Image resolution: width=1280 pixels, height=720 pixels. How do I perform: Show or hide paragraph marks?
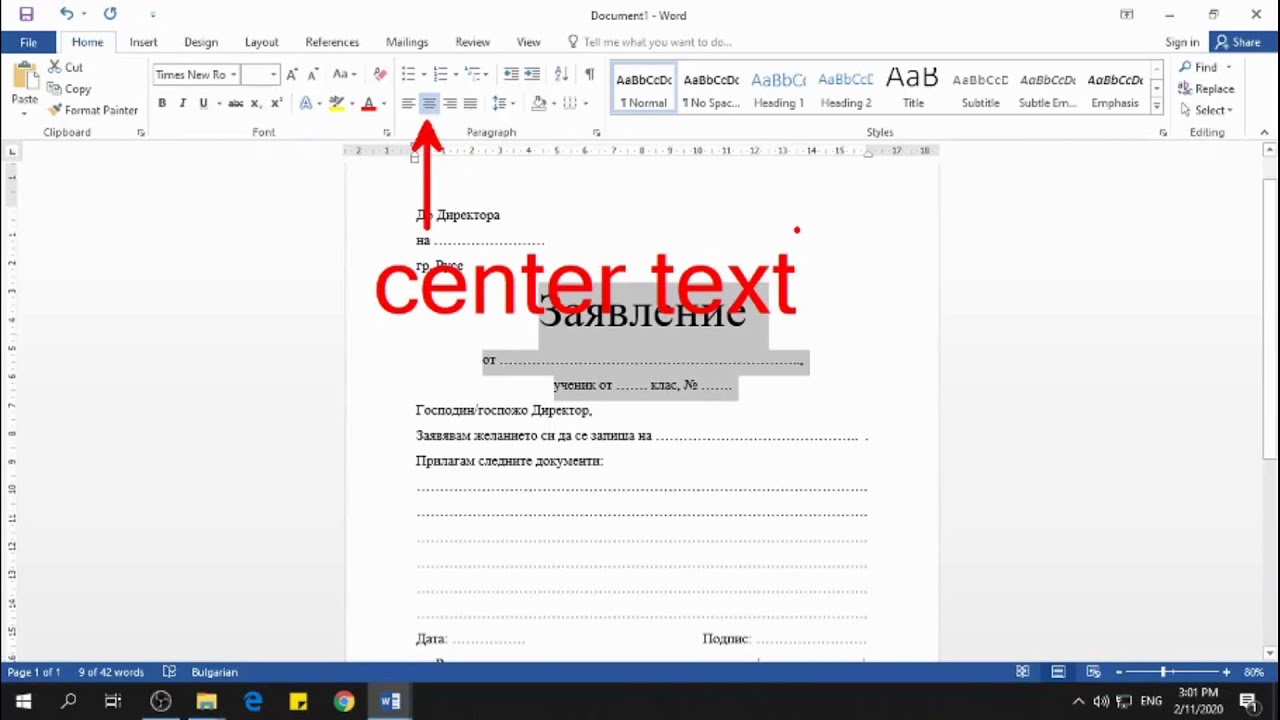[589, 74]
